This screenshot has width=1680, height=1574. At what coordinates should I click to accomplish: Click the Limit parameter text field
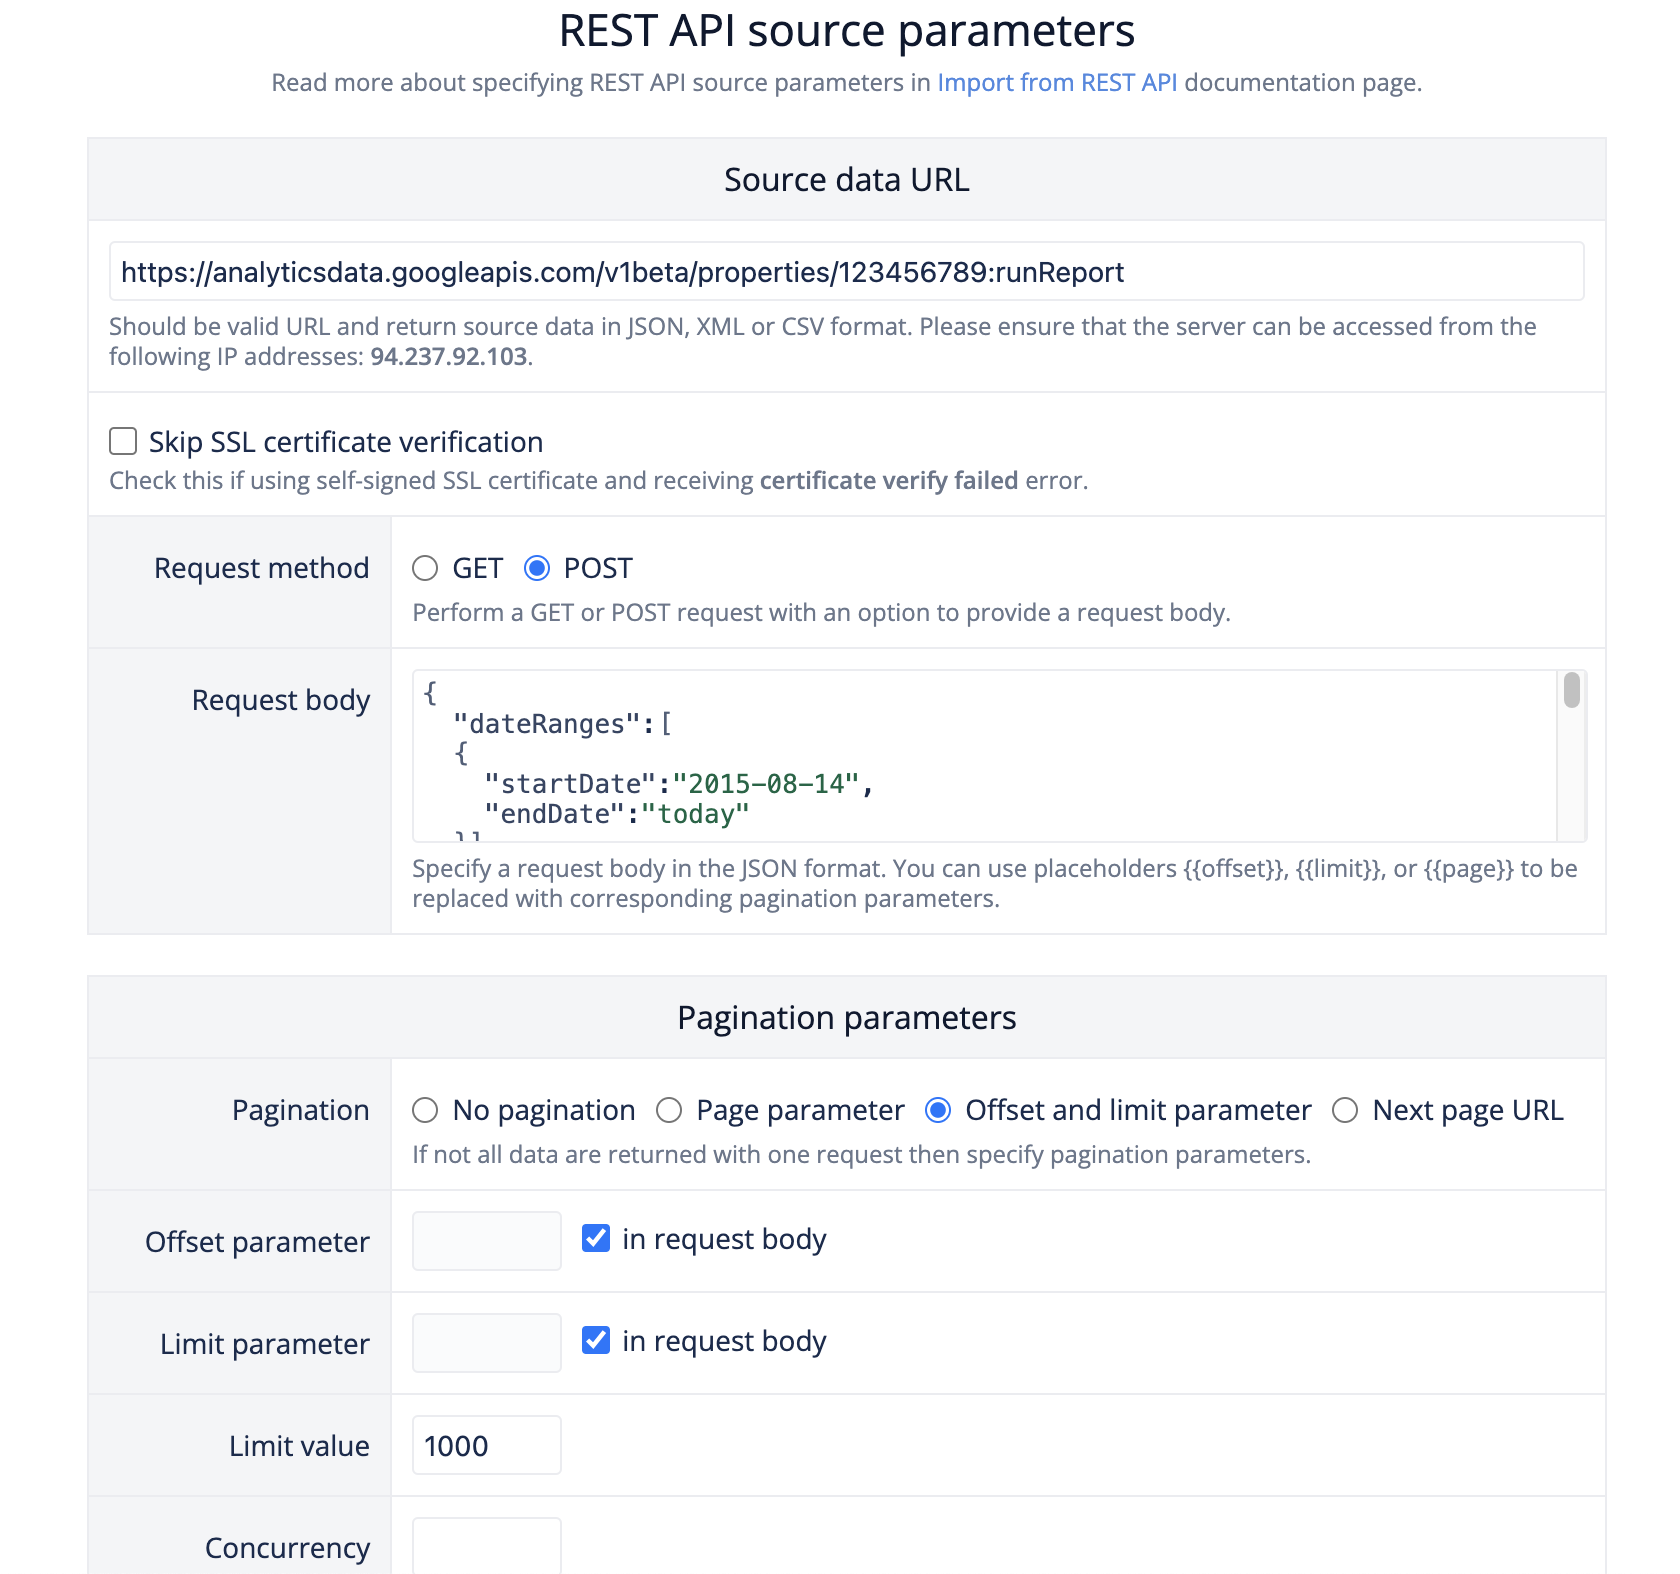coord(486,1342)
